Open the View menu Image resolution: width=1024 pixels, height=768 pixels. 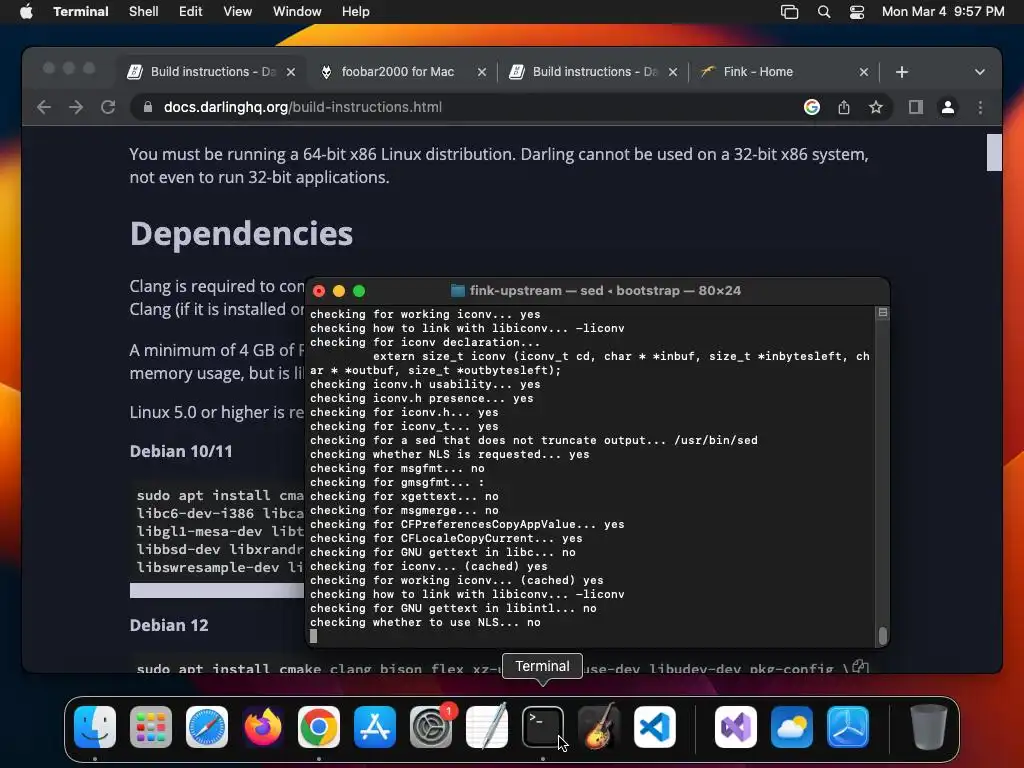point(238,12)
